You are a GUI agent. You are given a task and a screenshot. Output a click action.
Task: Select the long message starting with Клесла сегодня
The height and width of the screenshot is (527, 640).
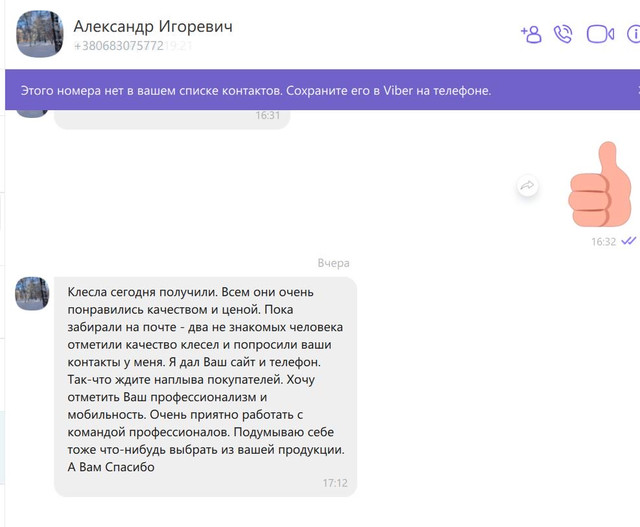pyautogui.click(x=205, y=380)
